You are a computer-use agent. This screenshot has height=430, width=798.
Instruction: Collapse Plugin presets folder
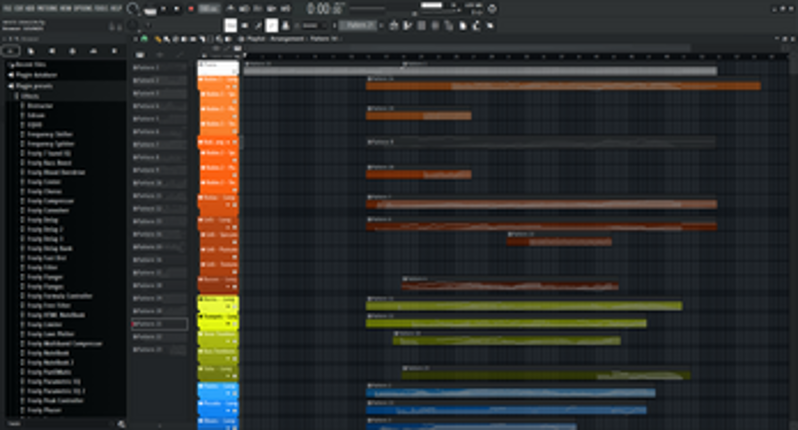(x=34, y=86)
